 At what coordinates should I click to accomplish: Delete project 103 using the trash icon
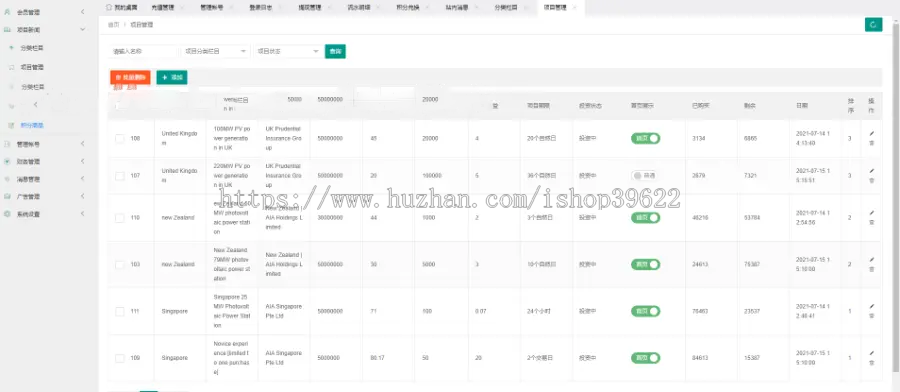(x=872, y=269)
